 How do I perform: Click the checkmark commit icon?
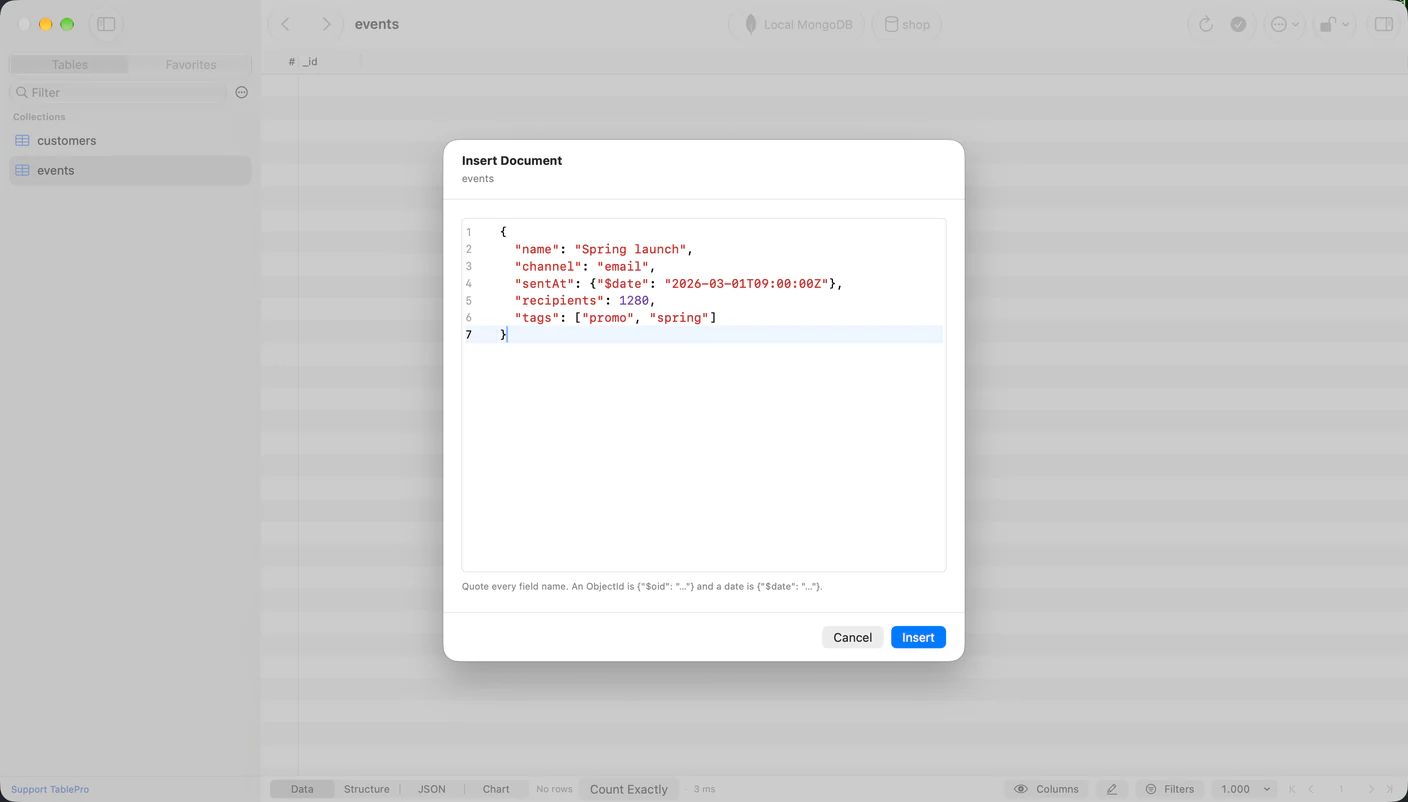pos(1238,24)
